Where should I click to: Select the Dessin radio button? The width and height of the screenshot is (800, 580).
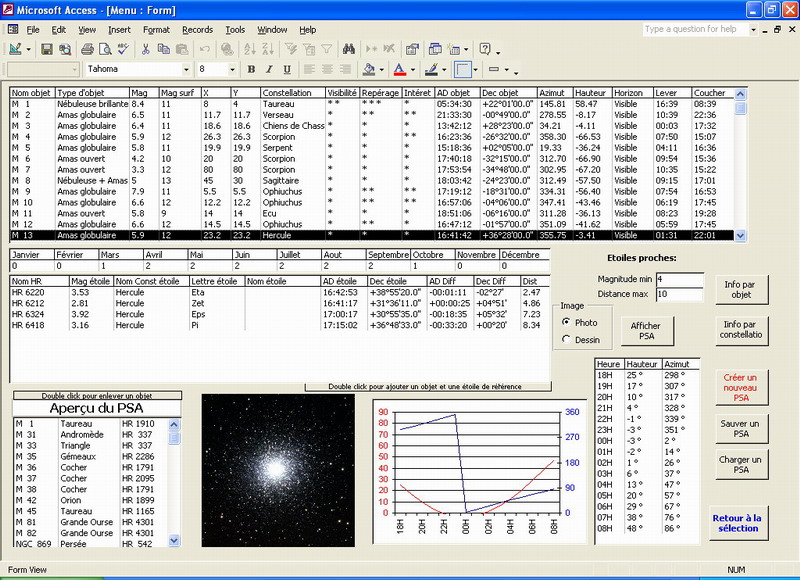point(566,339)
